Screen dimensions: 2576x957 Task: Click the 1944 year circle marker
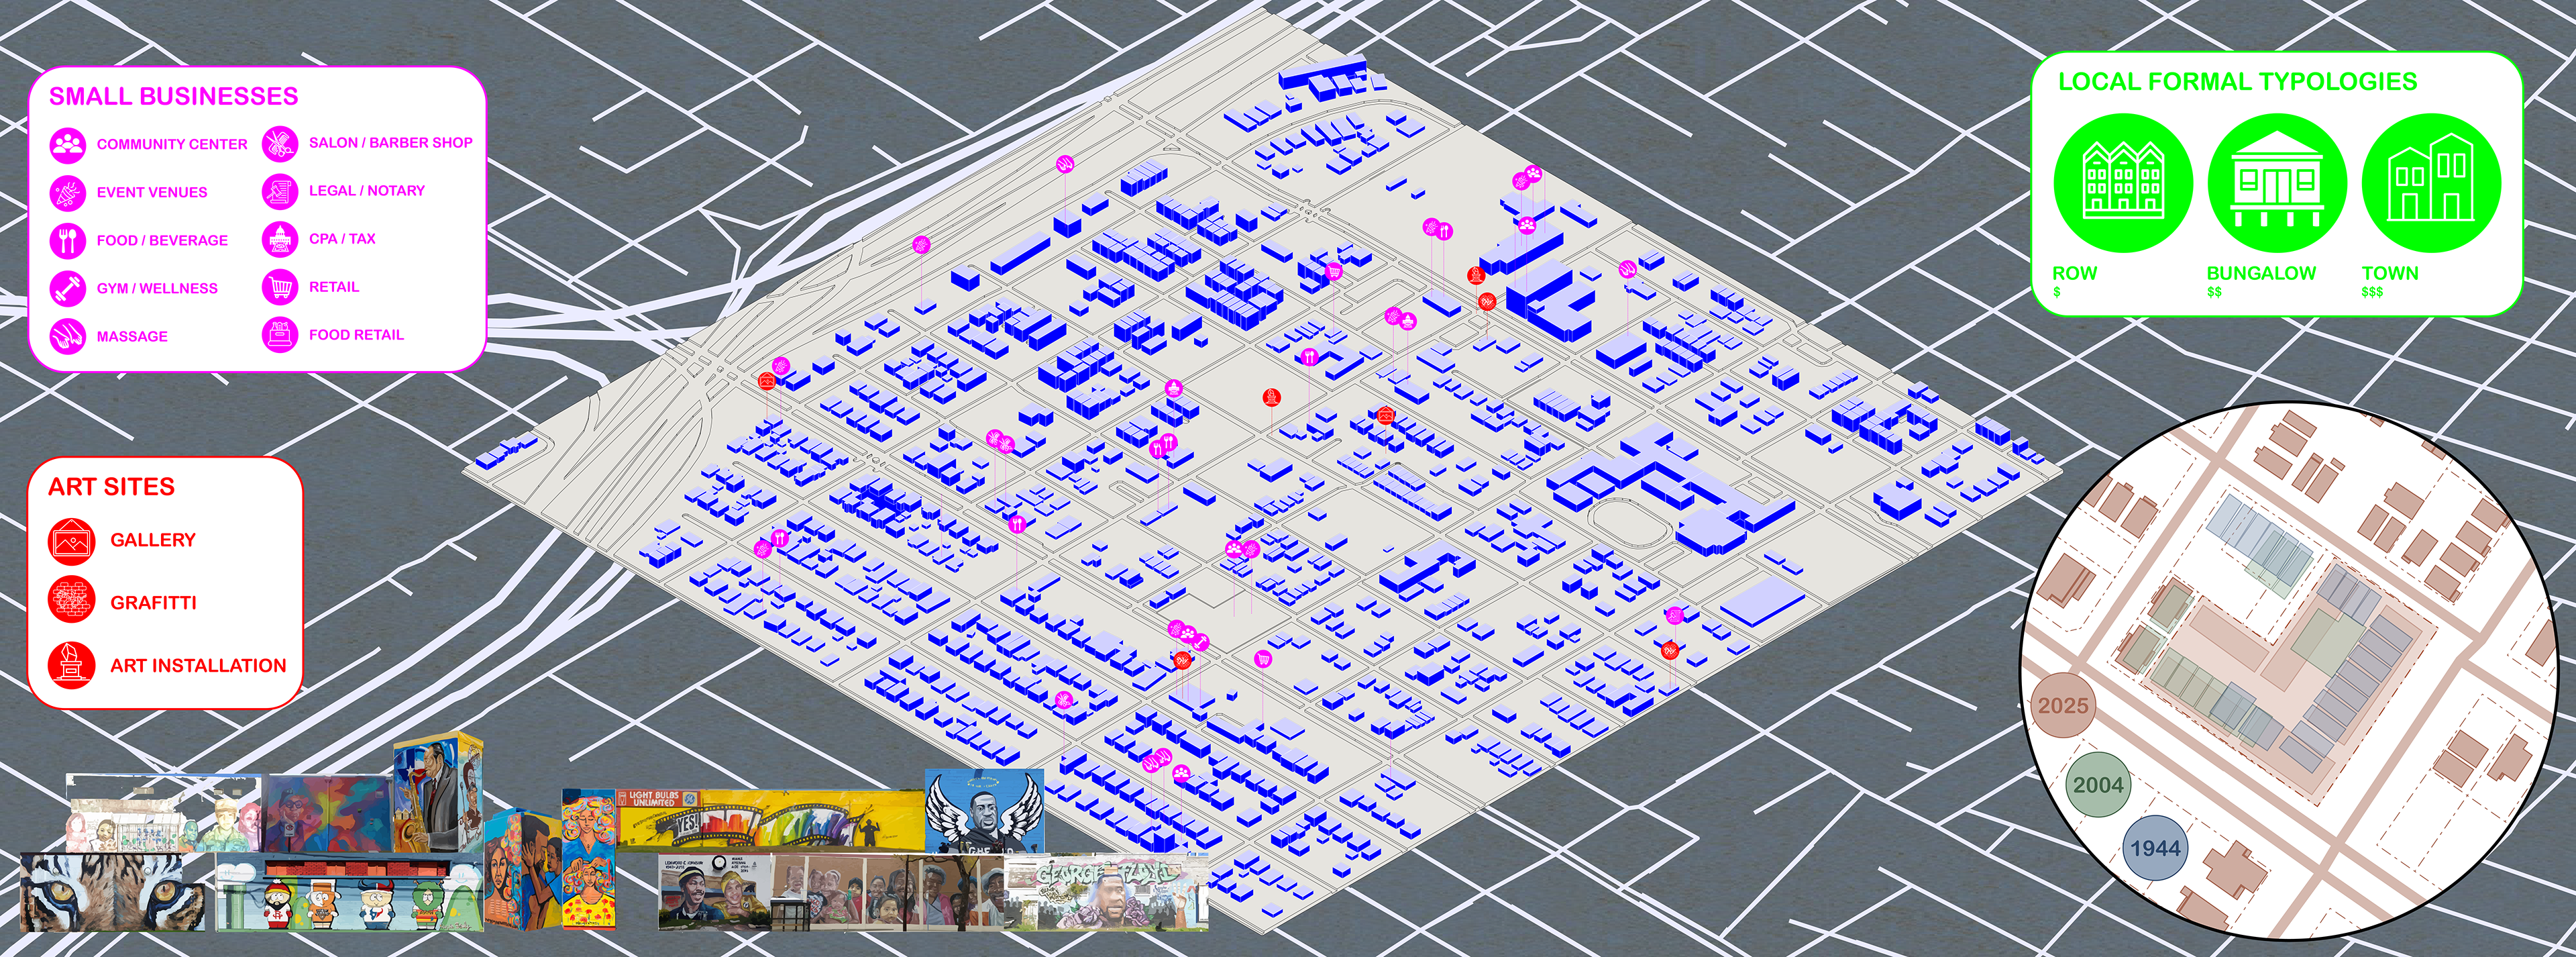[x=2155, y=848]
